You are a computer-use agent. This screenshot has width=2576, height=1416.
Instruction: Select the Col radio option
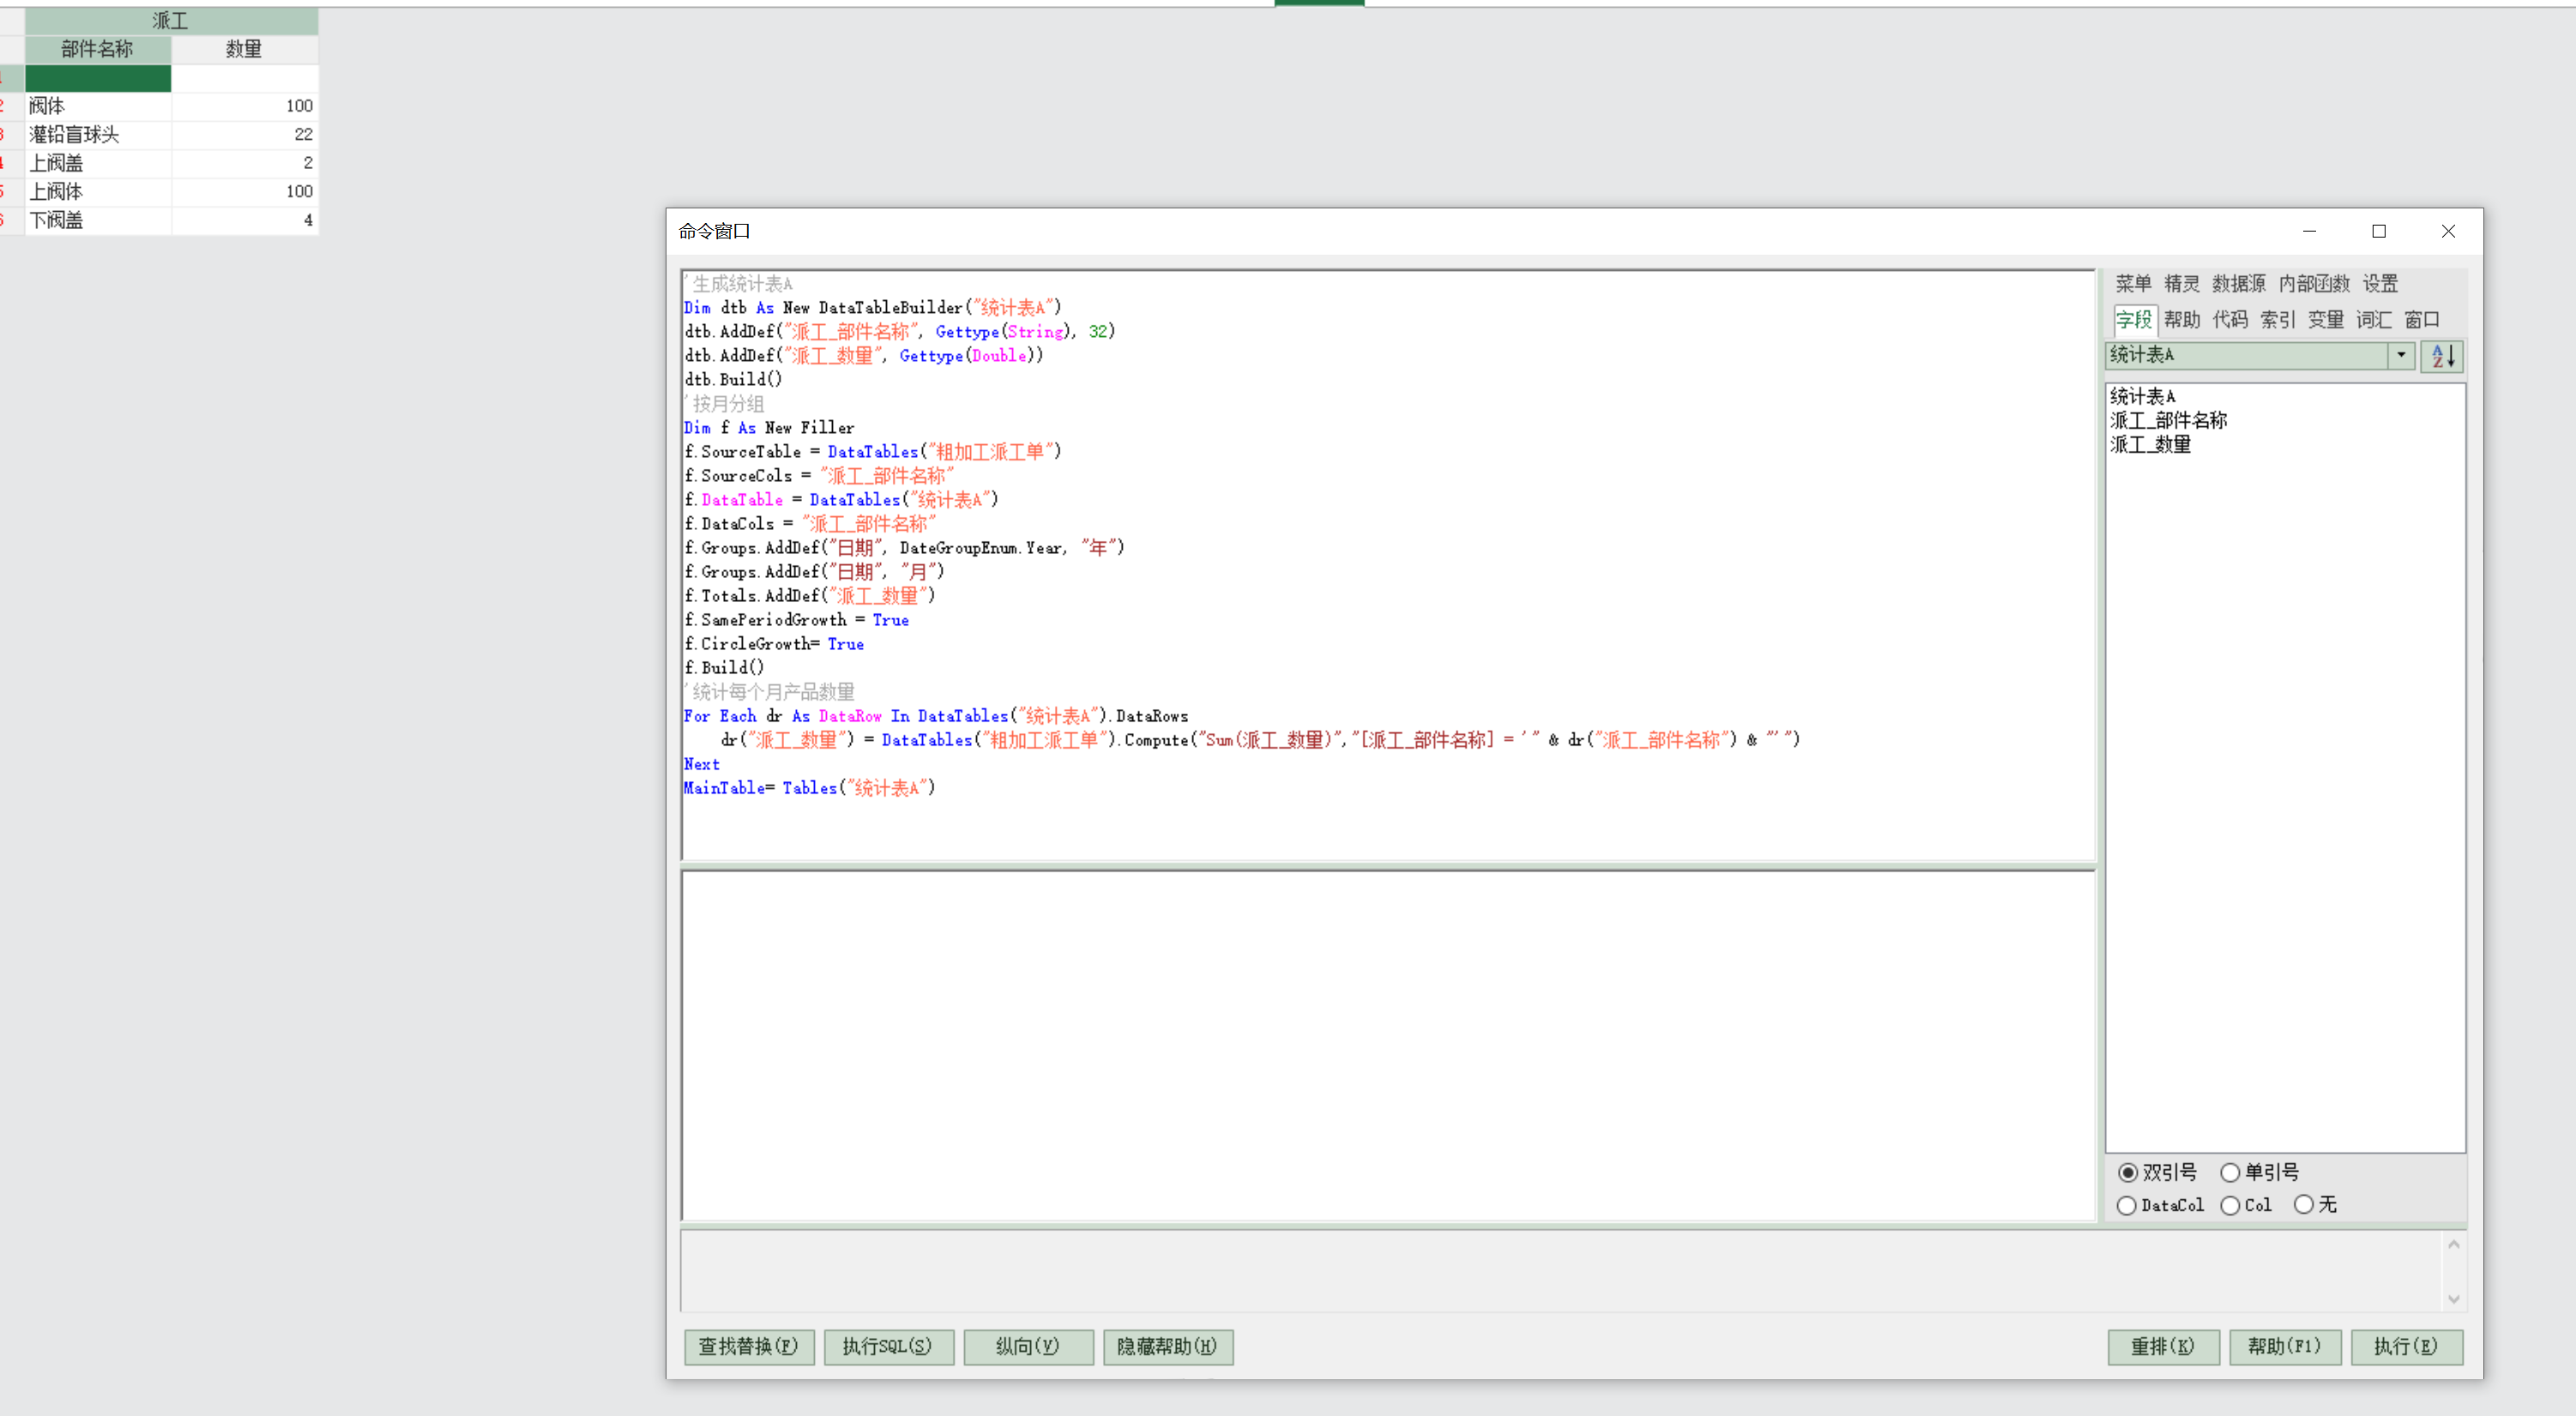pyautogui.click(x=2246, y=1205)
